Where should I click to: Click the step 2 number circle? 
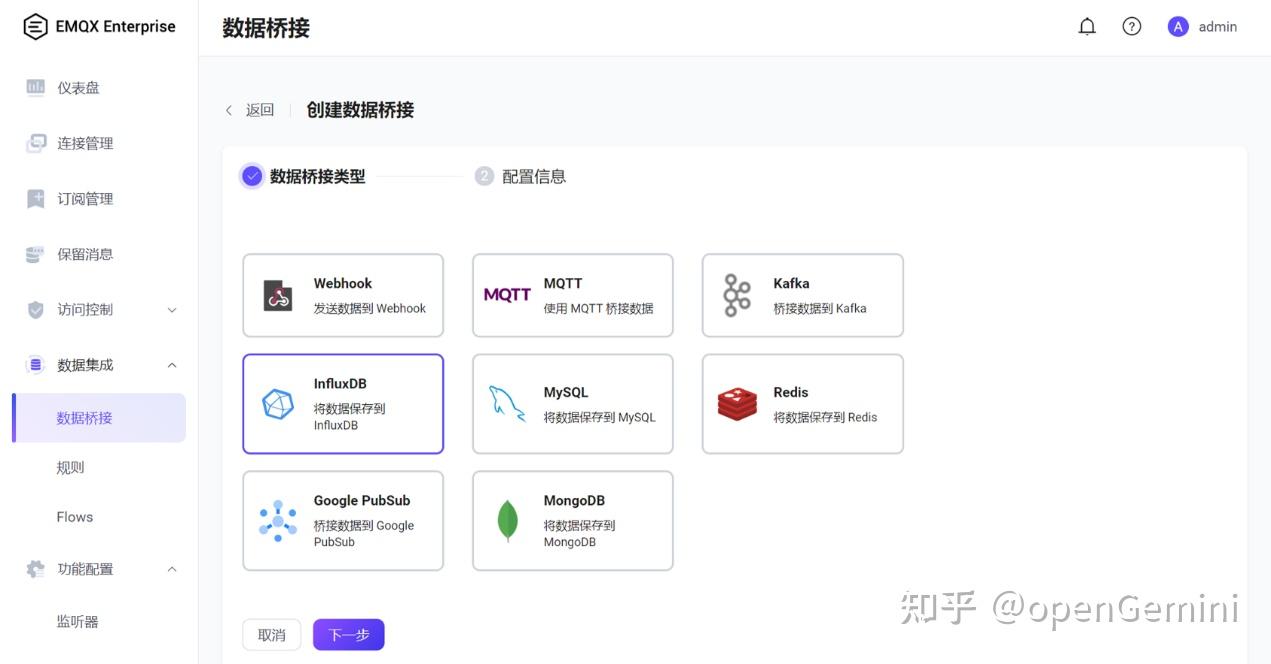pyautogui.click(x=484, y=176)
